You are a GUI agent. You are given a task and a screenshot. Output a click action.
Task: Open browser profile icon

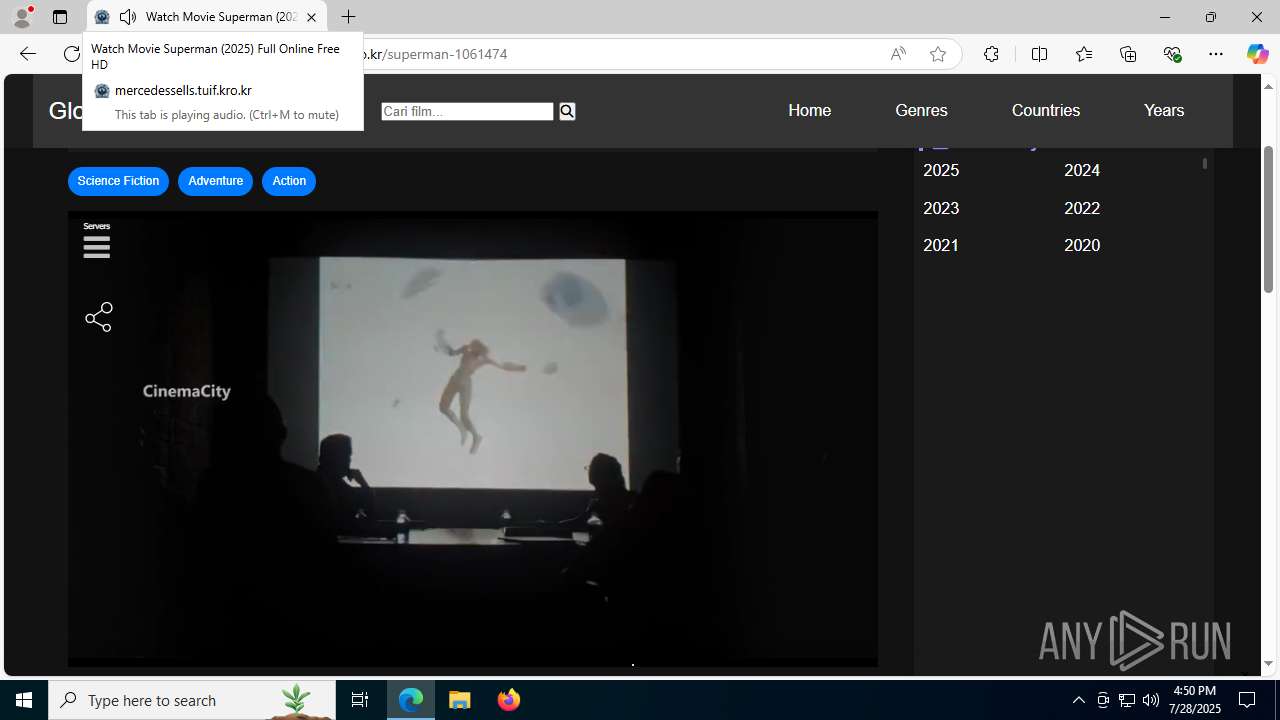click(22, 17)
